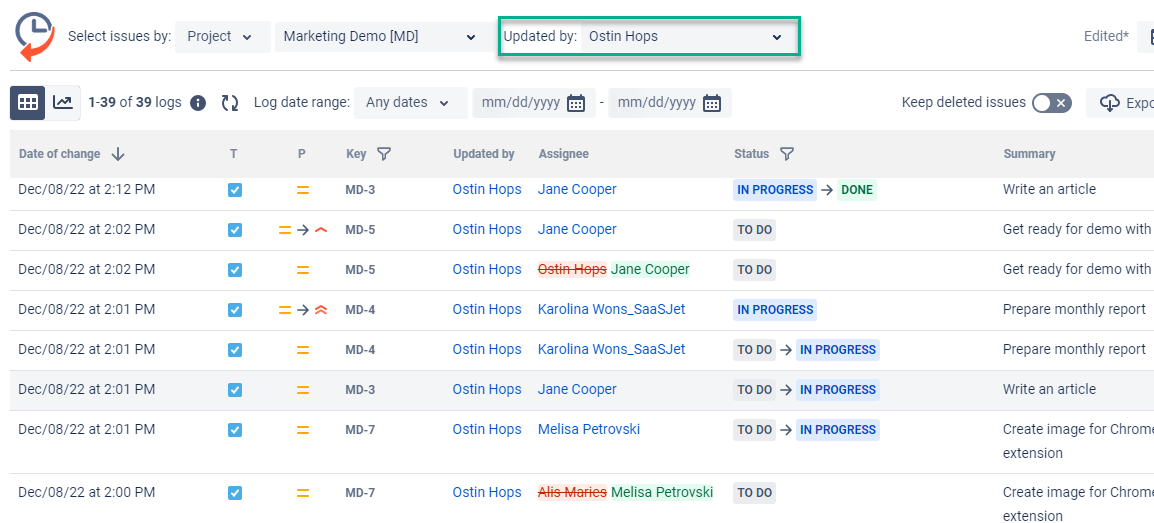Sort by Date of change arrow
This screenshot has width=1154, height=523.
coord(118,154)
